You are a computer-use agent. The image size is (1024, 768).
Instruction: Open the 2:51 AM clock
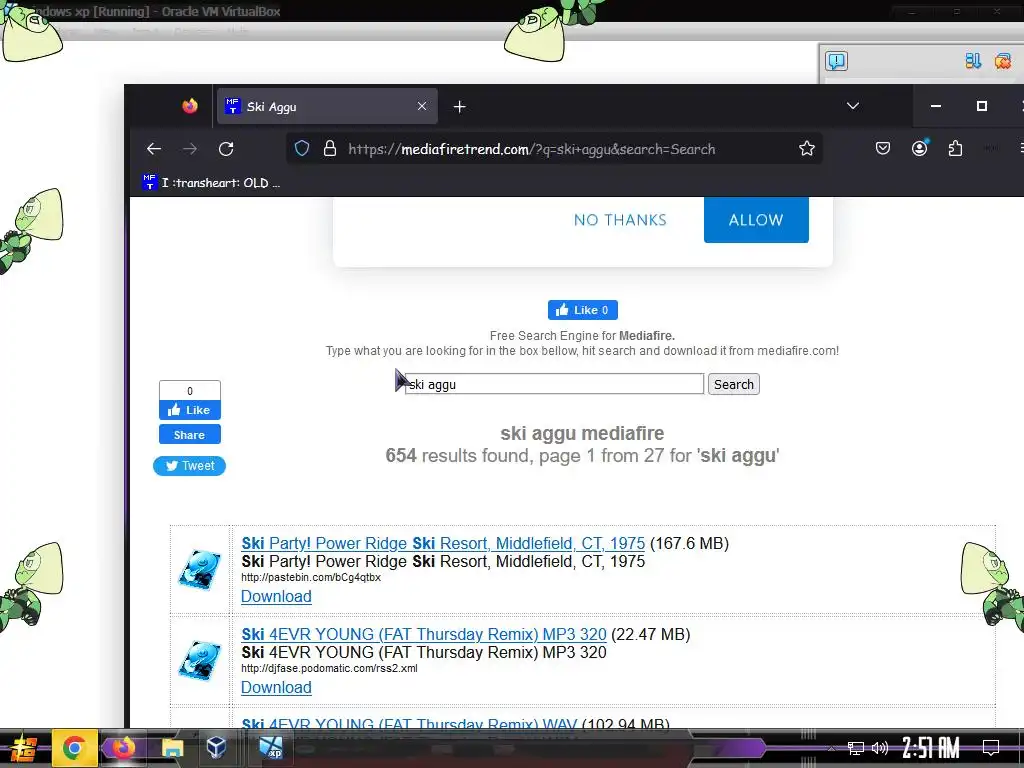[931, 748]
